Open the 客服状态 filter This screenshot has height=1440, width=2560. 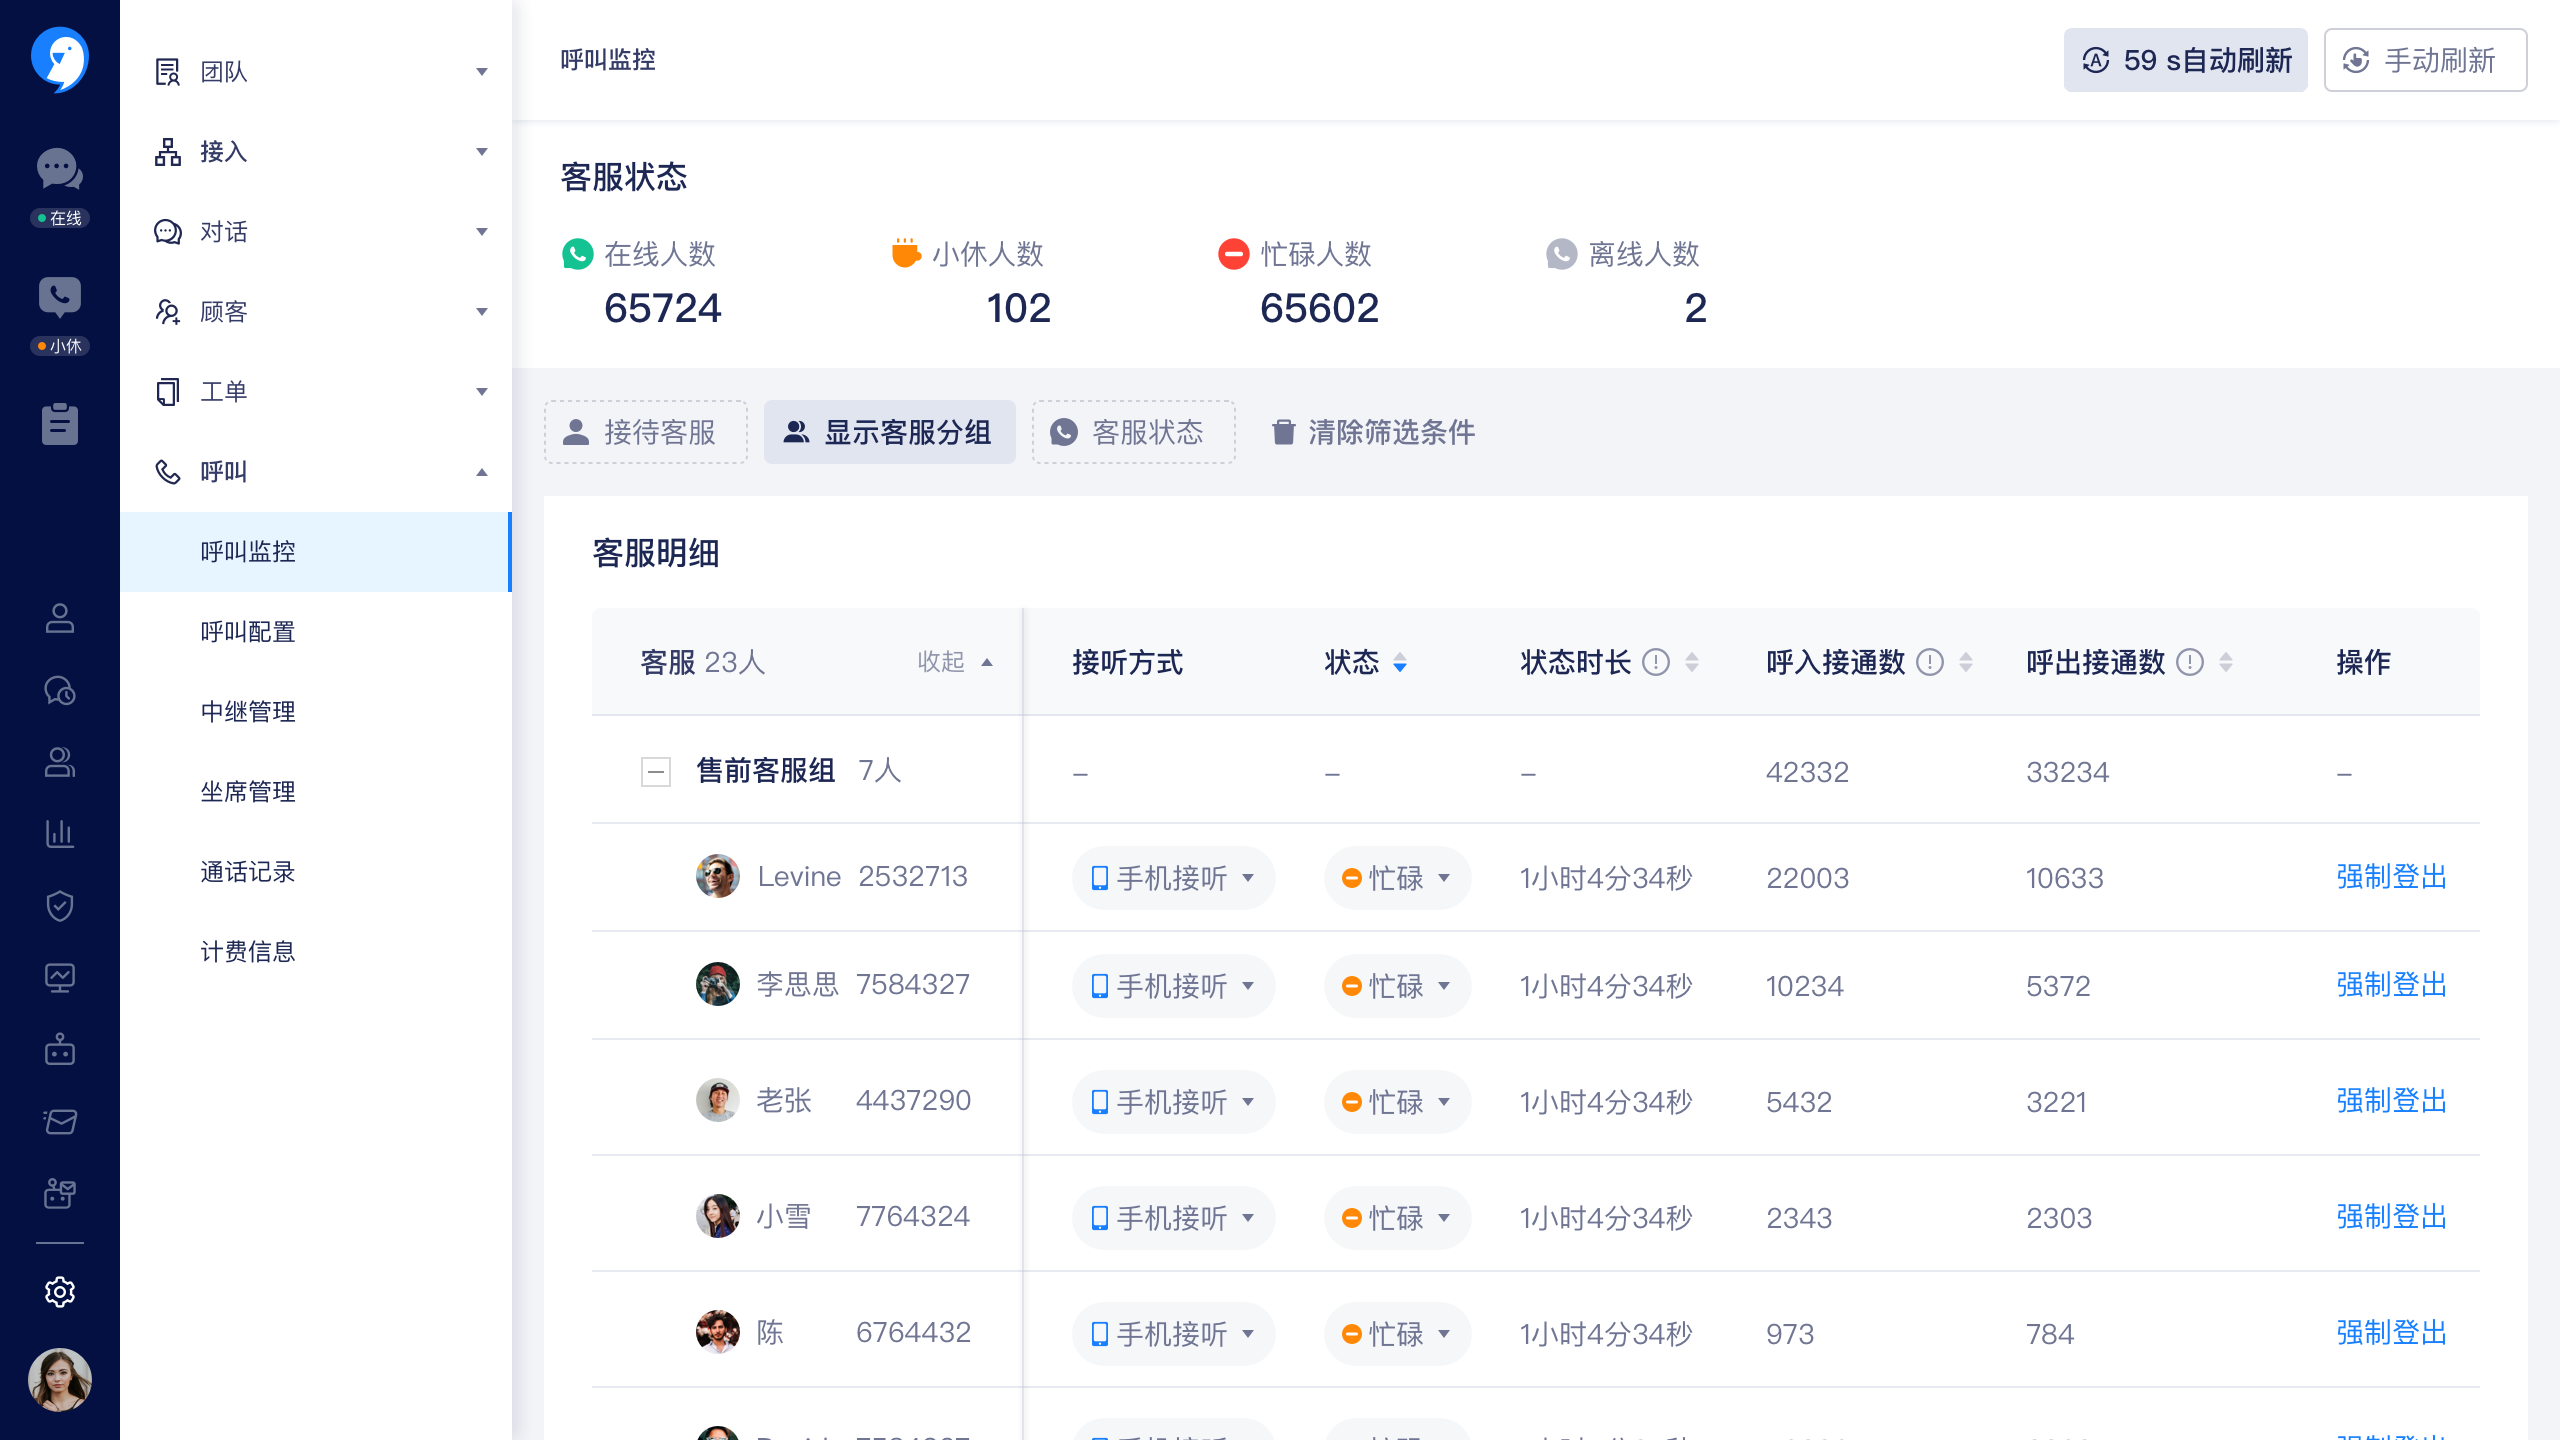pyautogui.click(x=1134, y=432)
